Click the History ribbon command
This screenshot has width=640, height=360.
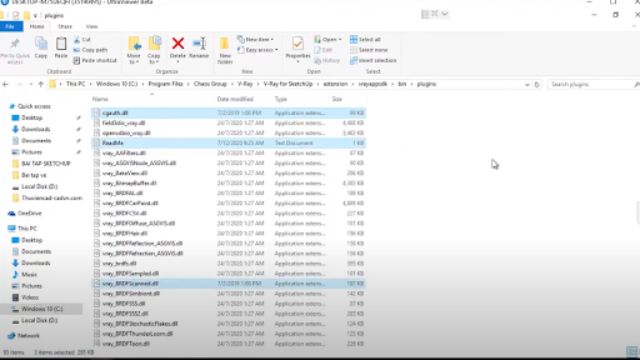[327, 60]
